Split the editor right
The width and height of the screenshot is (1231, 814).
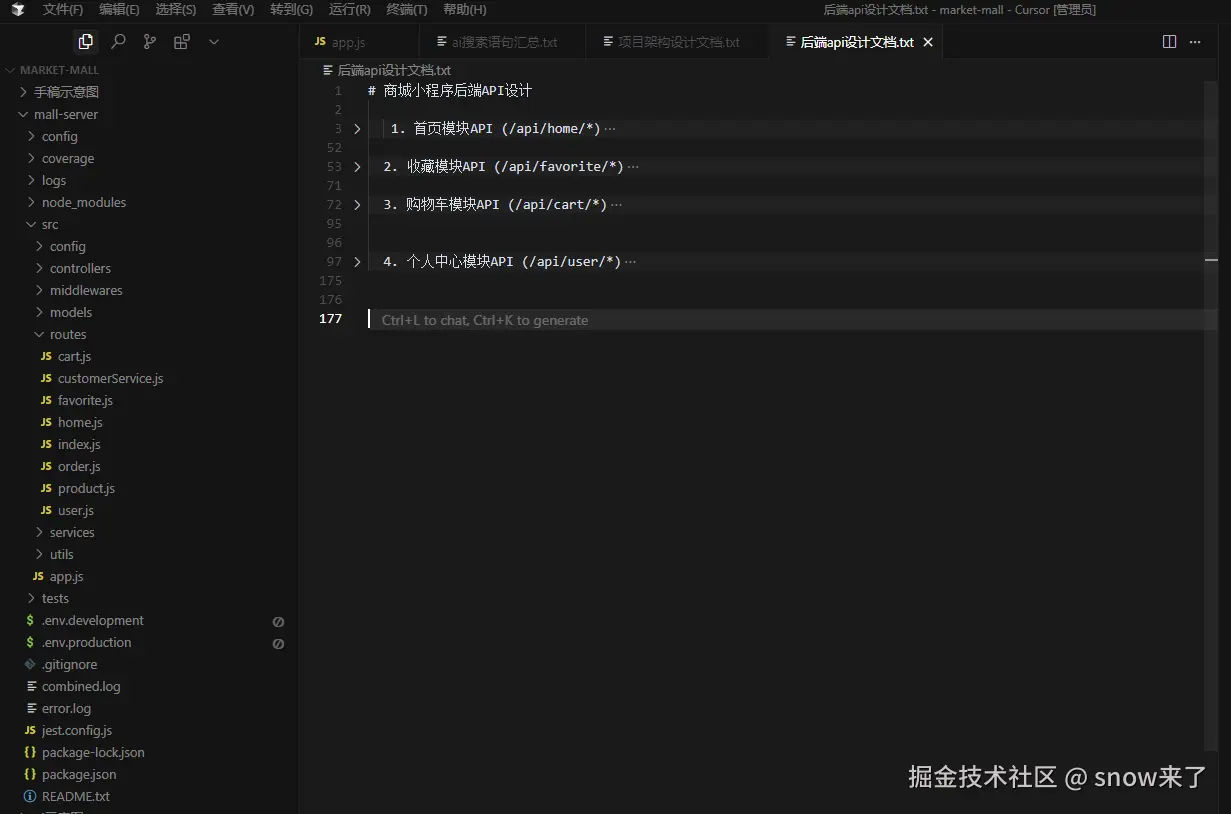1169,41
